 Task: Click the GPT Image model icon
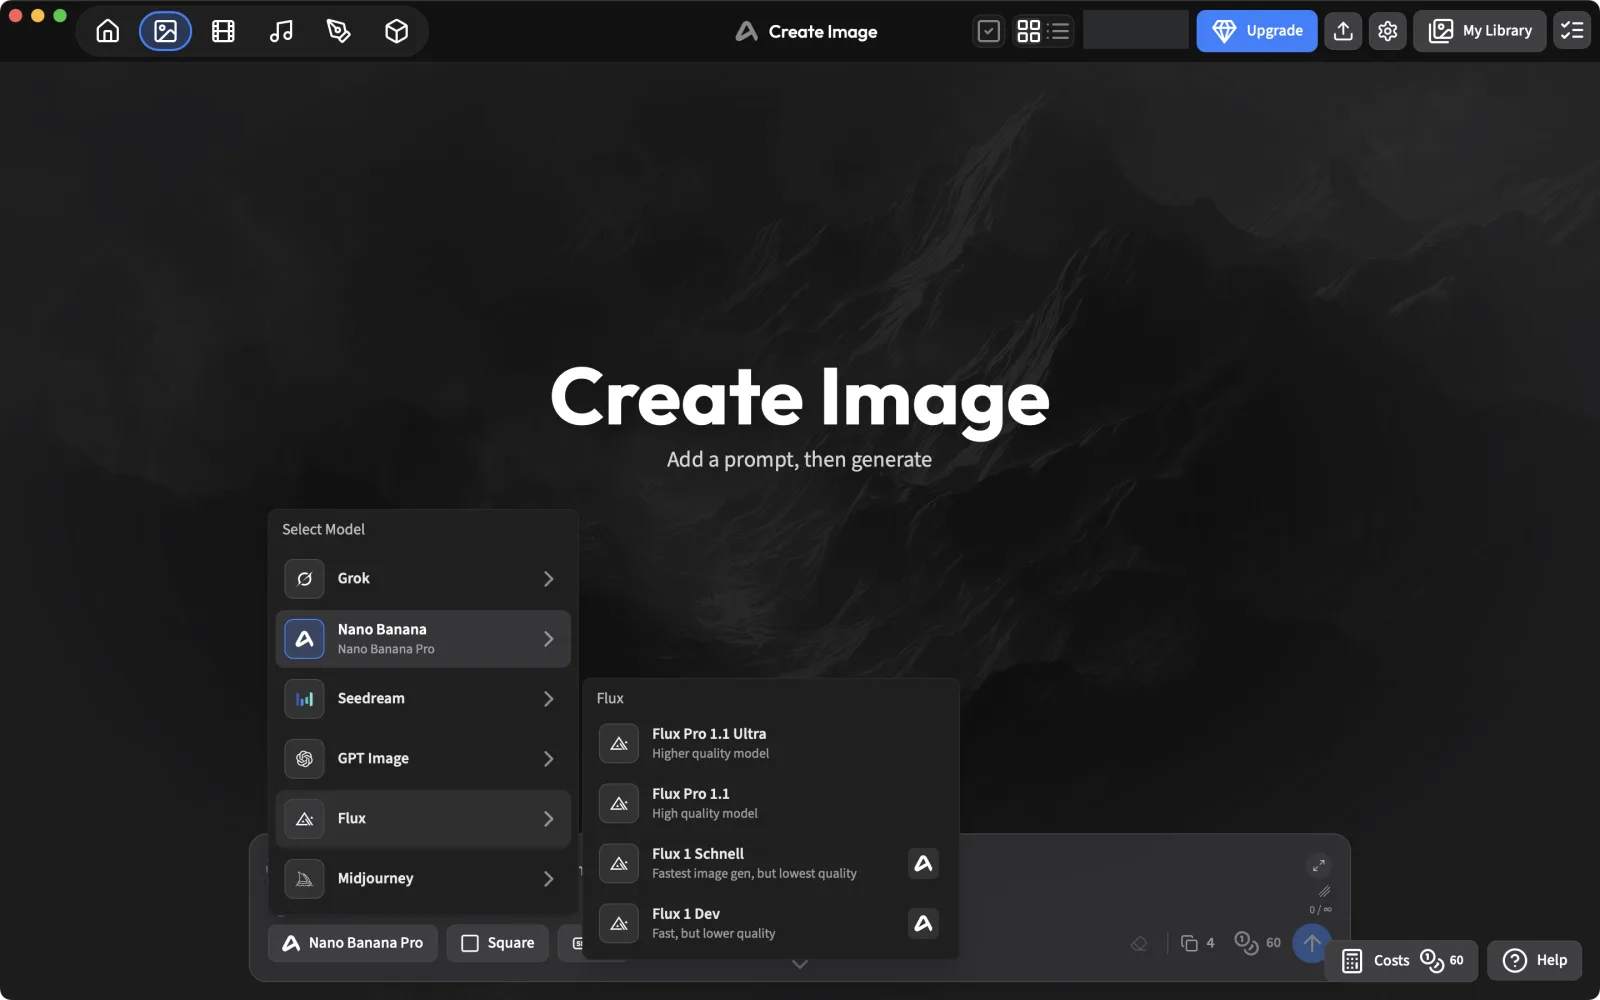point(304,759)
